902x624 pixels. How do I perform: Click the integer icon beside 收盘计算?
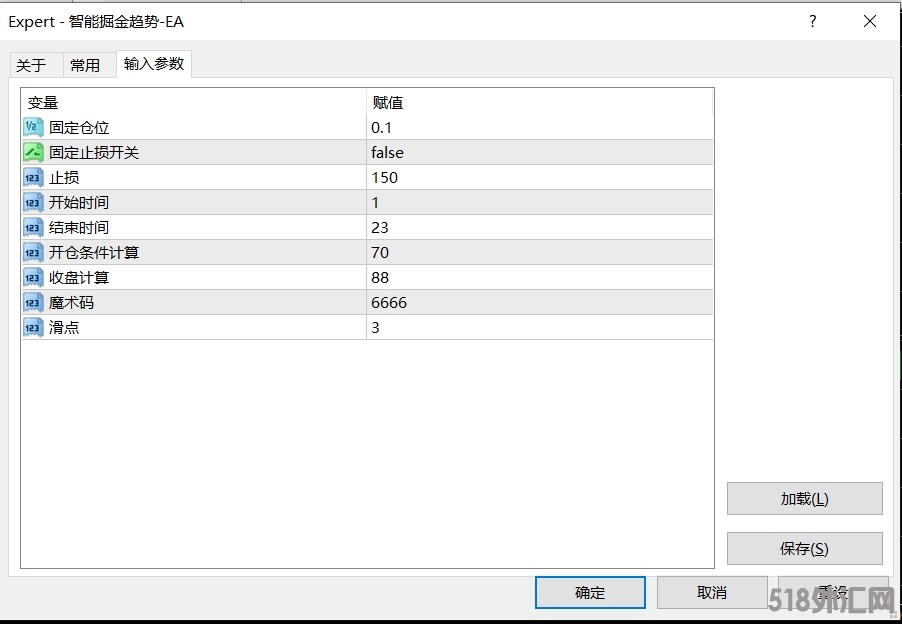[33, 277]
